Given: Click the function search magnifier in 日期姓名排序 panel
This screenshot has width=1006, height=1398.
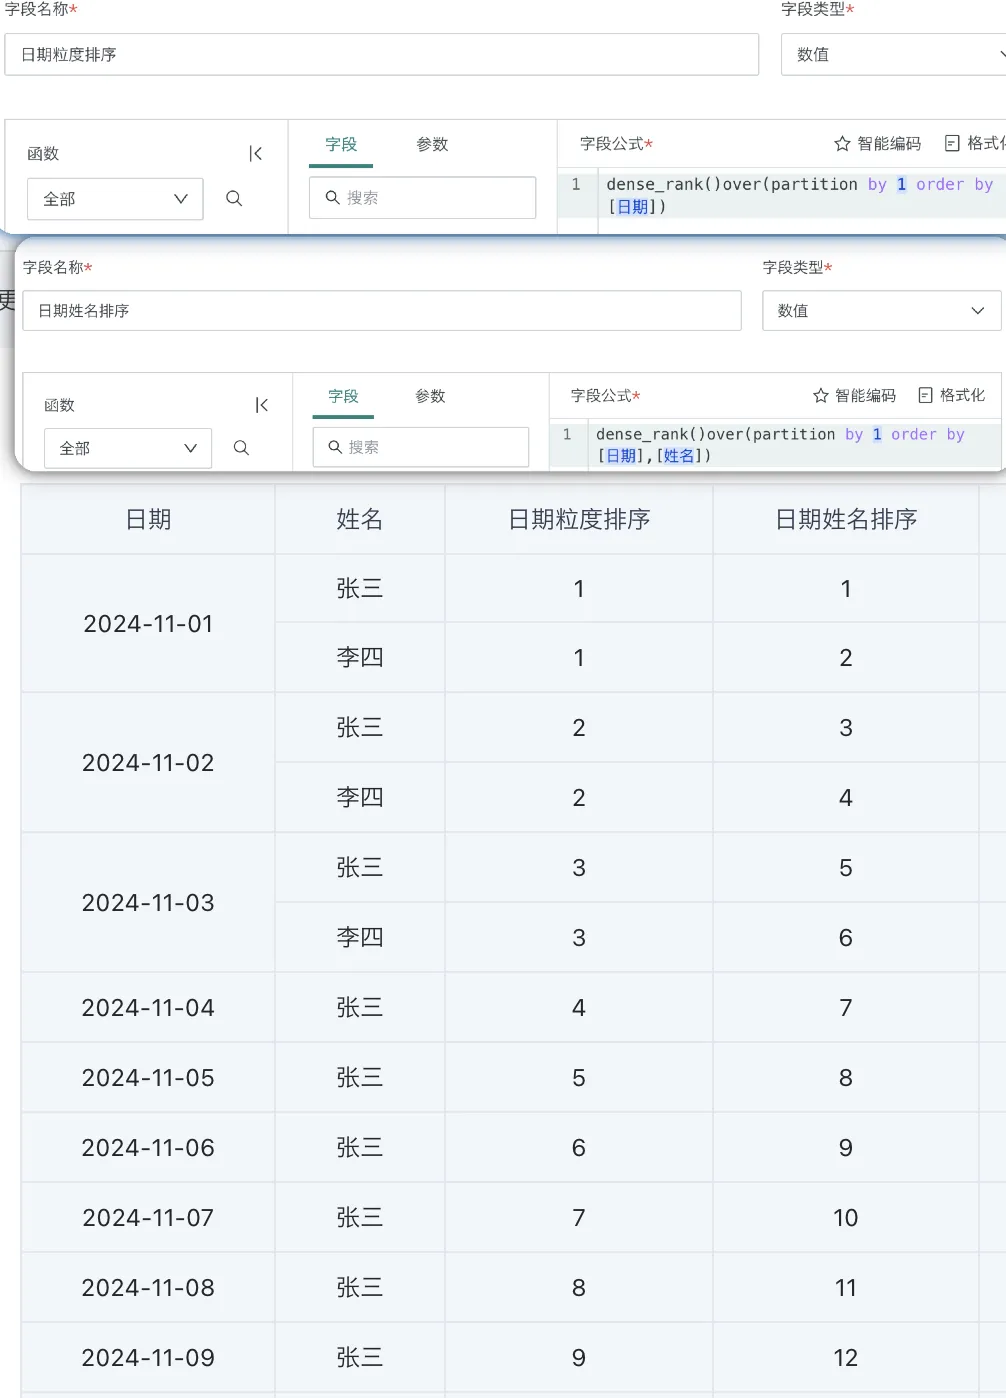Looking at the screenshot, I should pos(241,448).
